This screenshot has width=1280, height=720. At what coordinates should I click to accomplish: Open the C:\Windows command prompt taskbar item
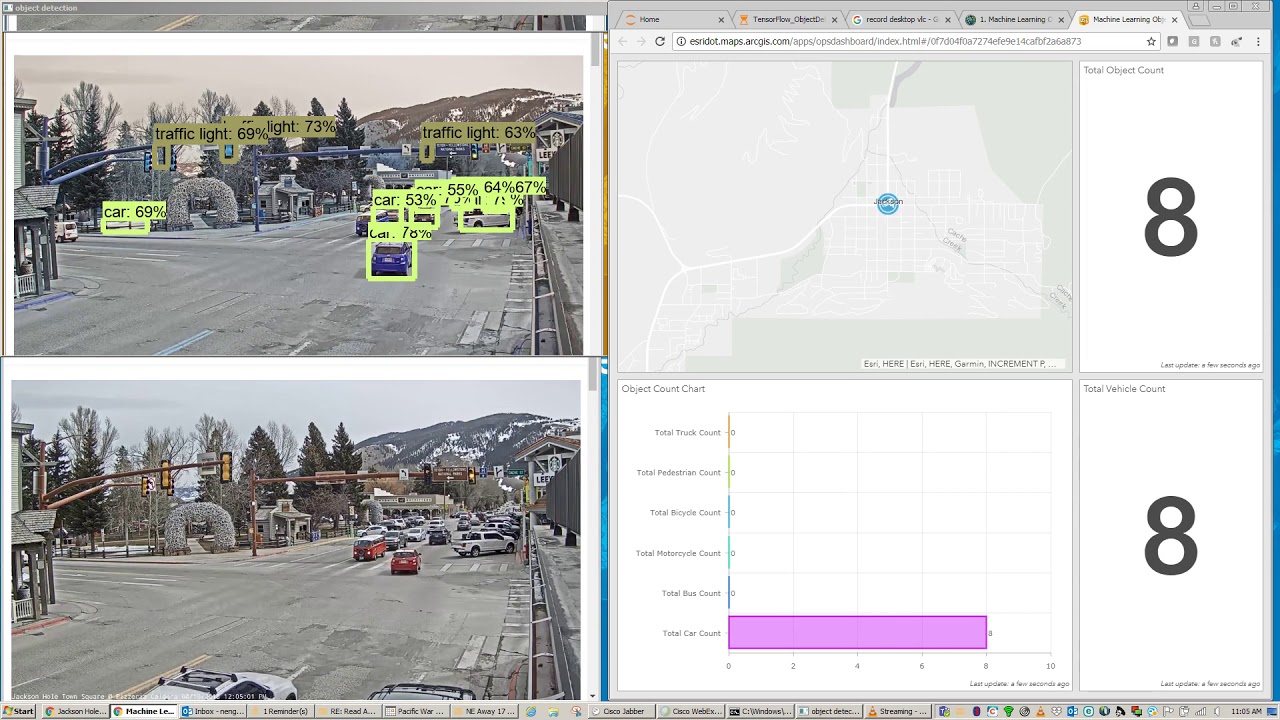pyautogui.click(x=760, y=711)
